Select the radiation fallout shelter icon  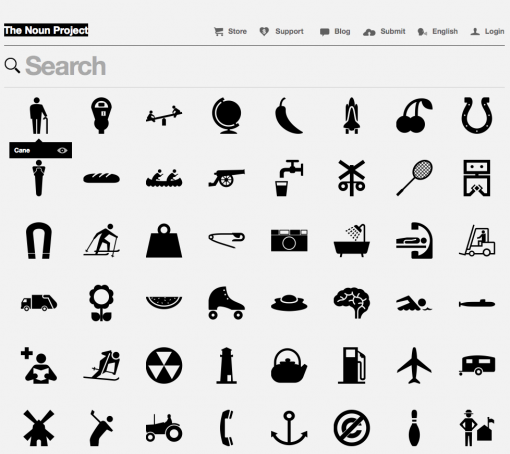pyautogui.click(x=164, y=365)
